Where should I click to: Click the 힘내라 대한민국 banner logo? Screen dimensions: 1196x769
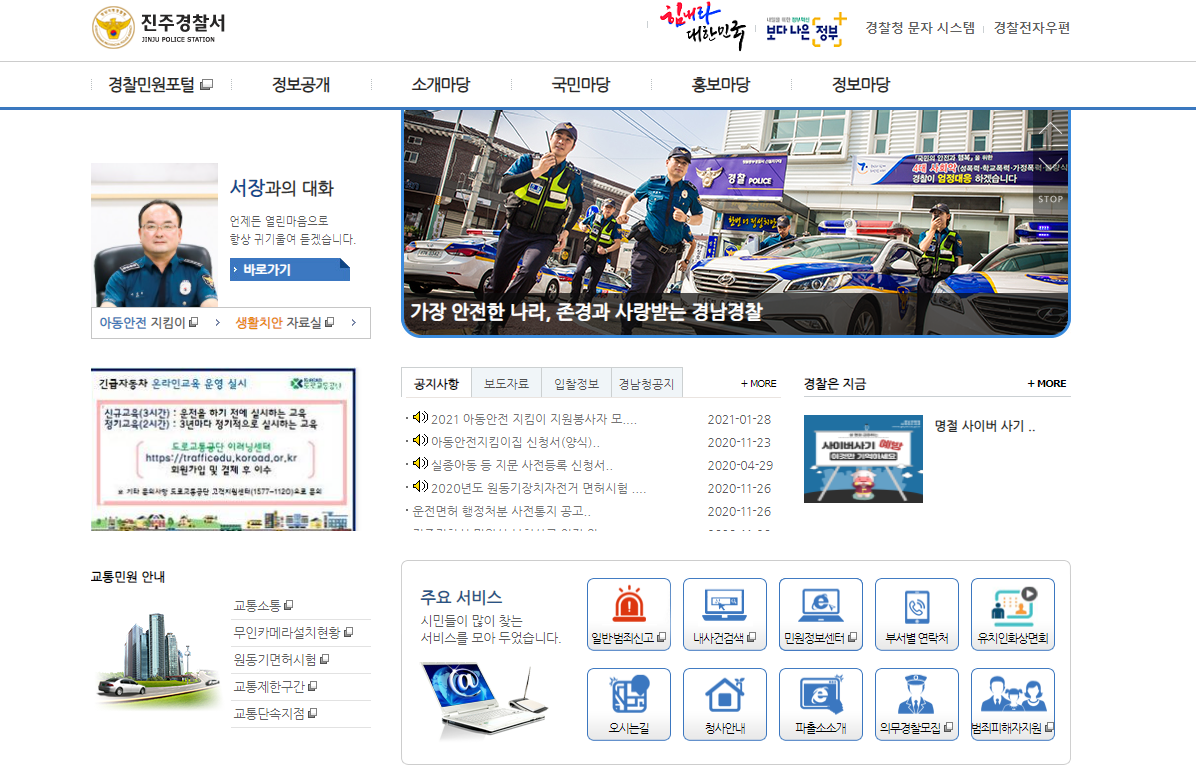(702, 26)
